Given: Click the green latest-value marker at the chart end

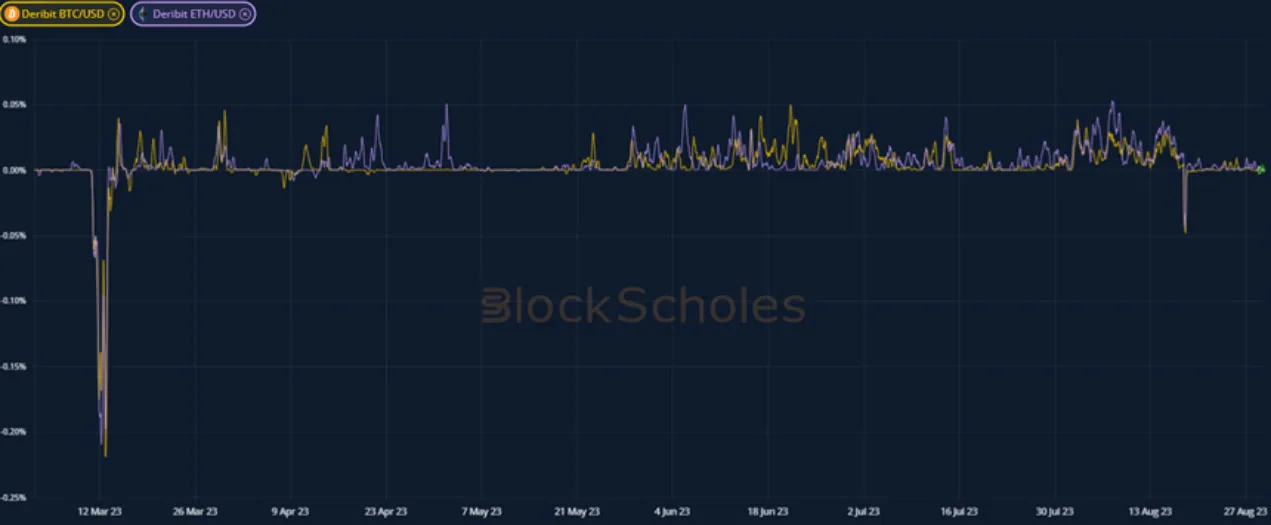Looking at the screenshot, I should pyautogui.click(x=1261, y=169).
